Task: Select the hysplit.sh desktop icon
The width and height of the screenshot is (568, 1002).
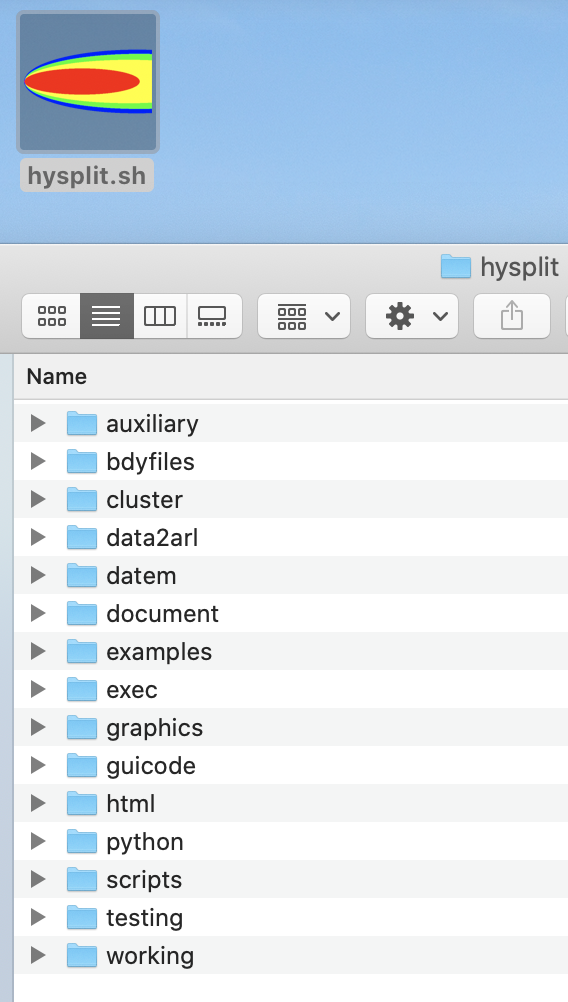Action: [x=88, y=82]
